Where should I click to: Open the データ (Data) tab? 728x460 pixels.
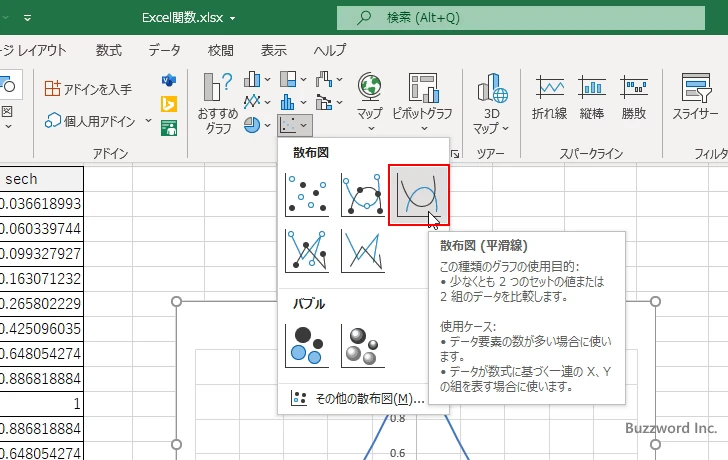(x=164, y=50)
